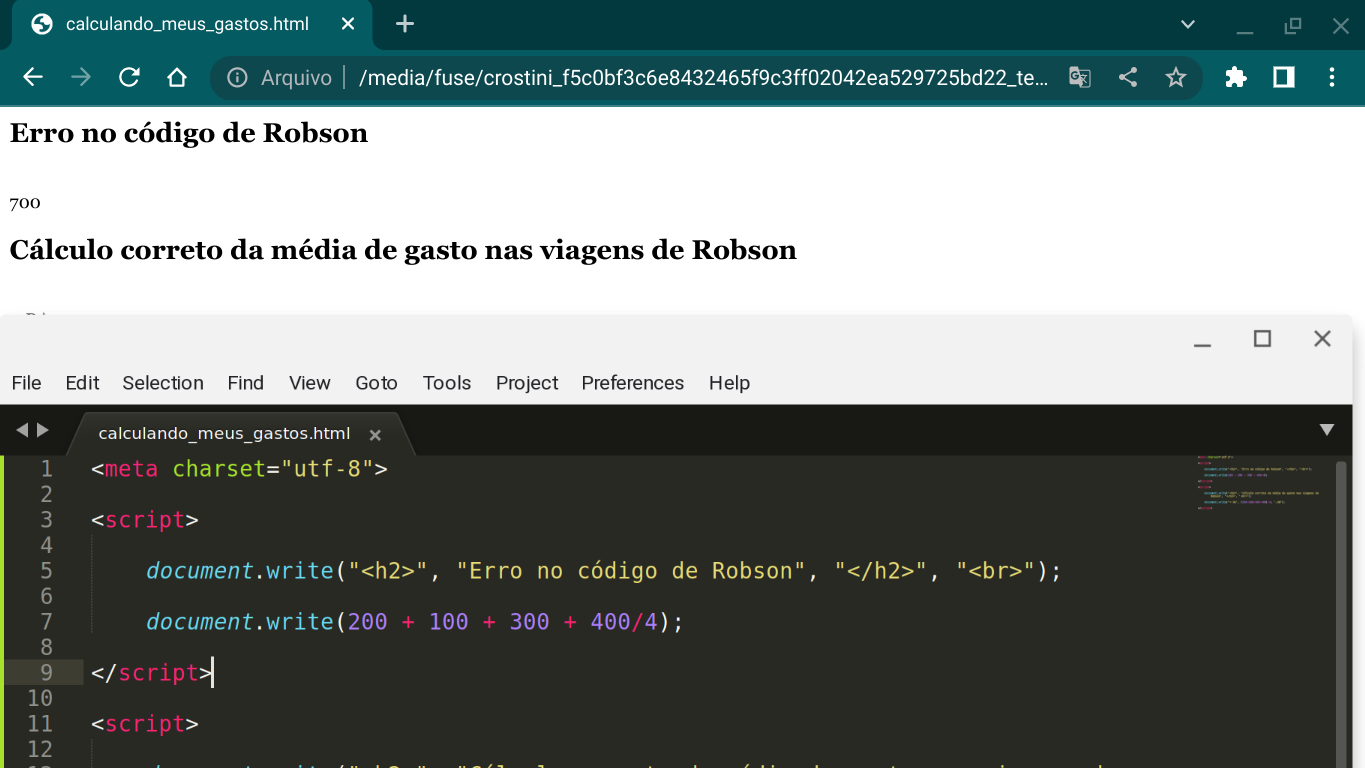
Task: Open the browser home page icon
Action: [x=177, y=77]
